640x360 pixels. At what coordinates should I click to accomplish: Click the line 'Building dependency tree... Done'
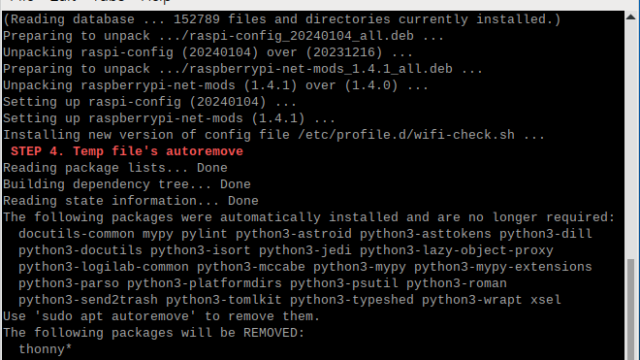[127, 184]
